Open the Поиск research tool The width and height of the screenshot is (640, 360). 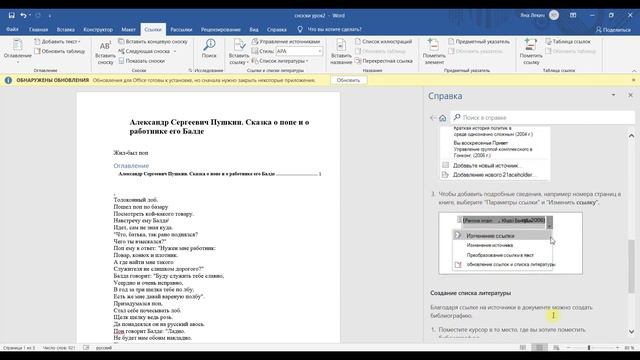tap(209, 49)
